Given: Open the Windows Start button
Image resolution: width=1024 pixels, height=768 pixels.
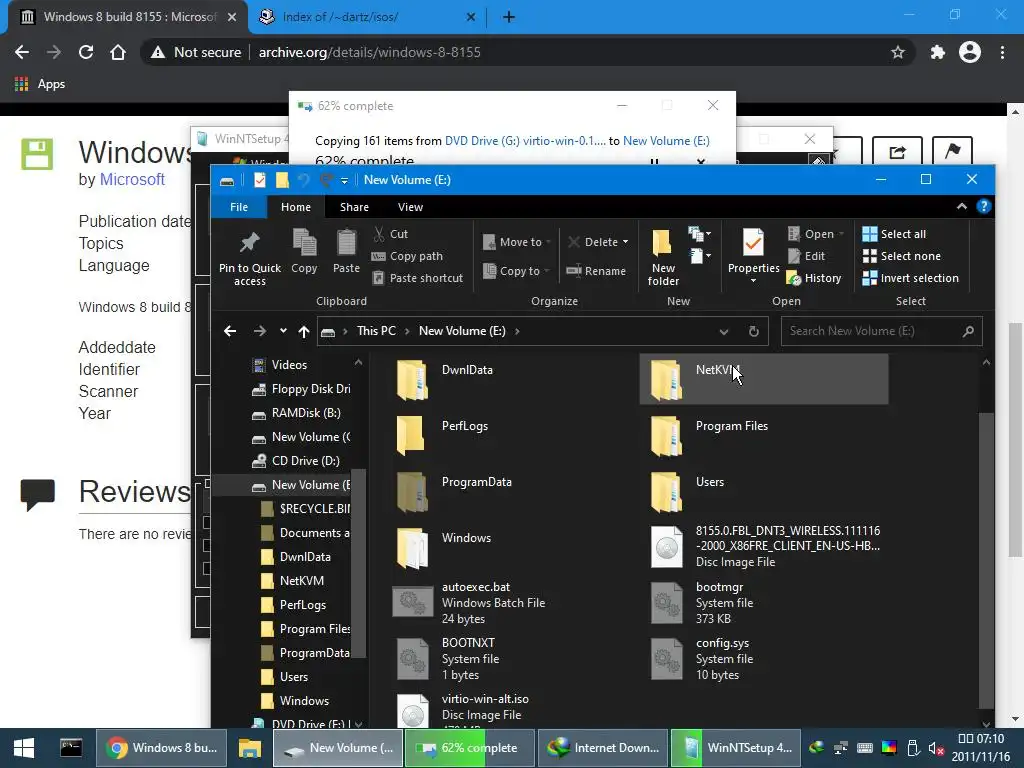Looking at the screenshot, I should click(x=24, y=748).
